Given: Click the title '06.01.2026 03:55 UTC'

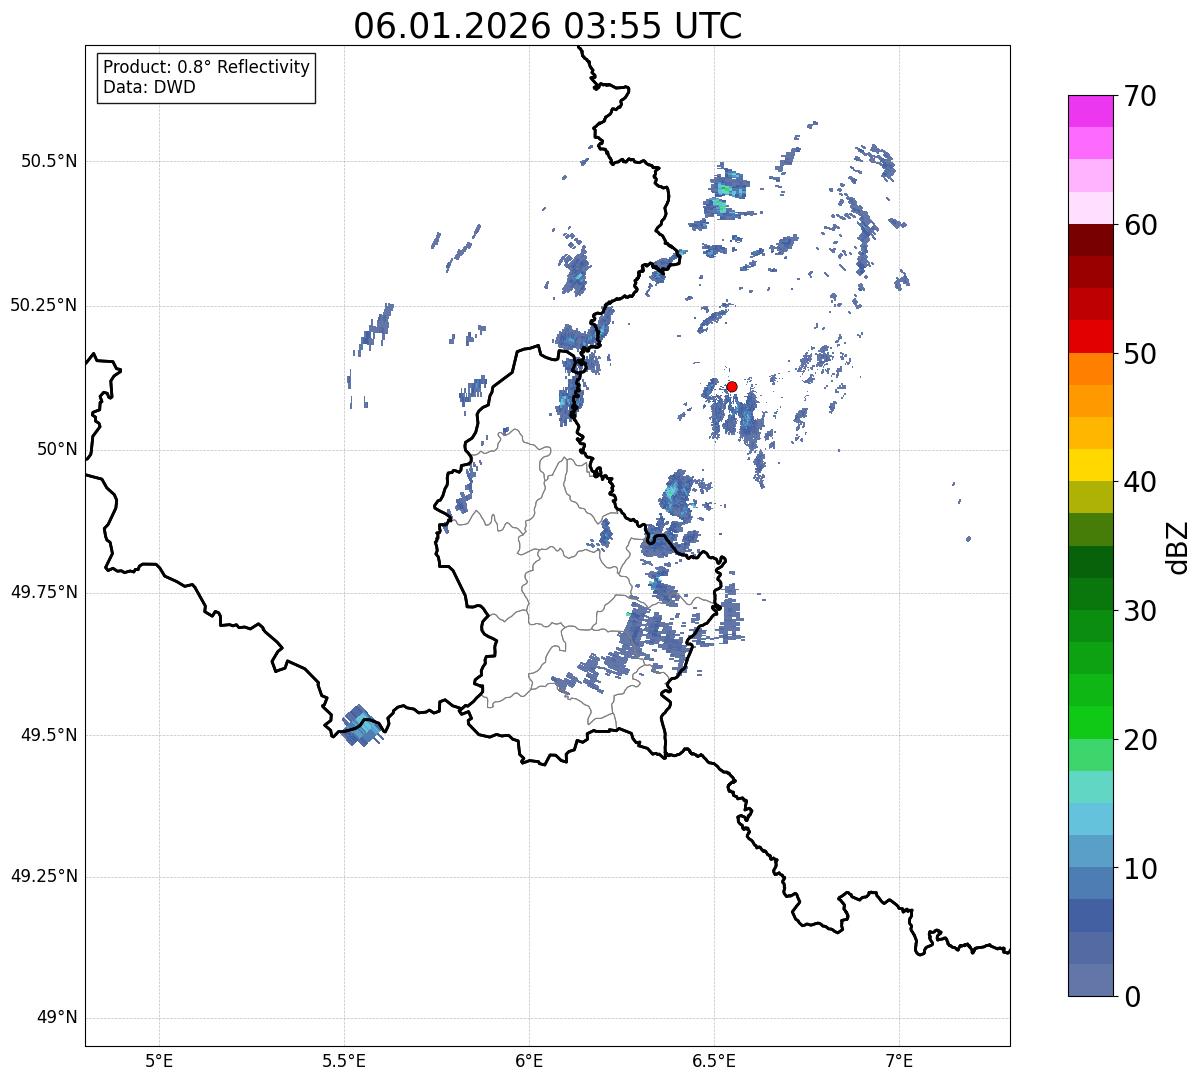Looking at the screenshot, I should pyautogui.click(x=548, y=26).
